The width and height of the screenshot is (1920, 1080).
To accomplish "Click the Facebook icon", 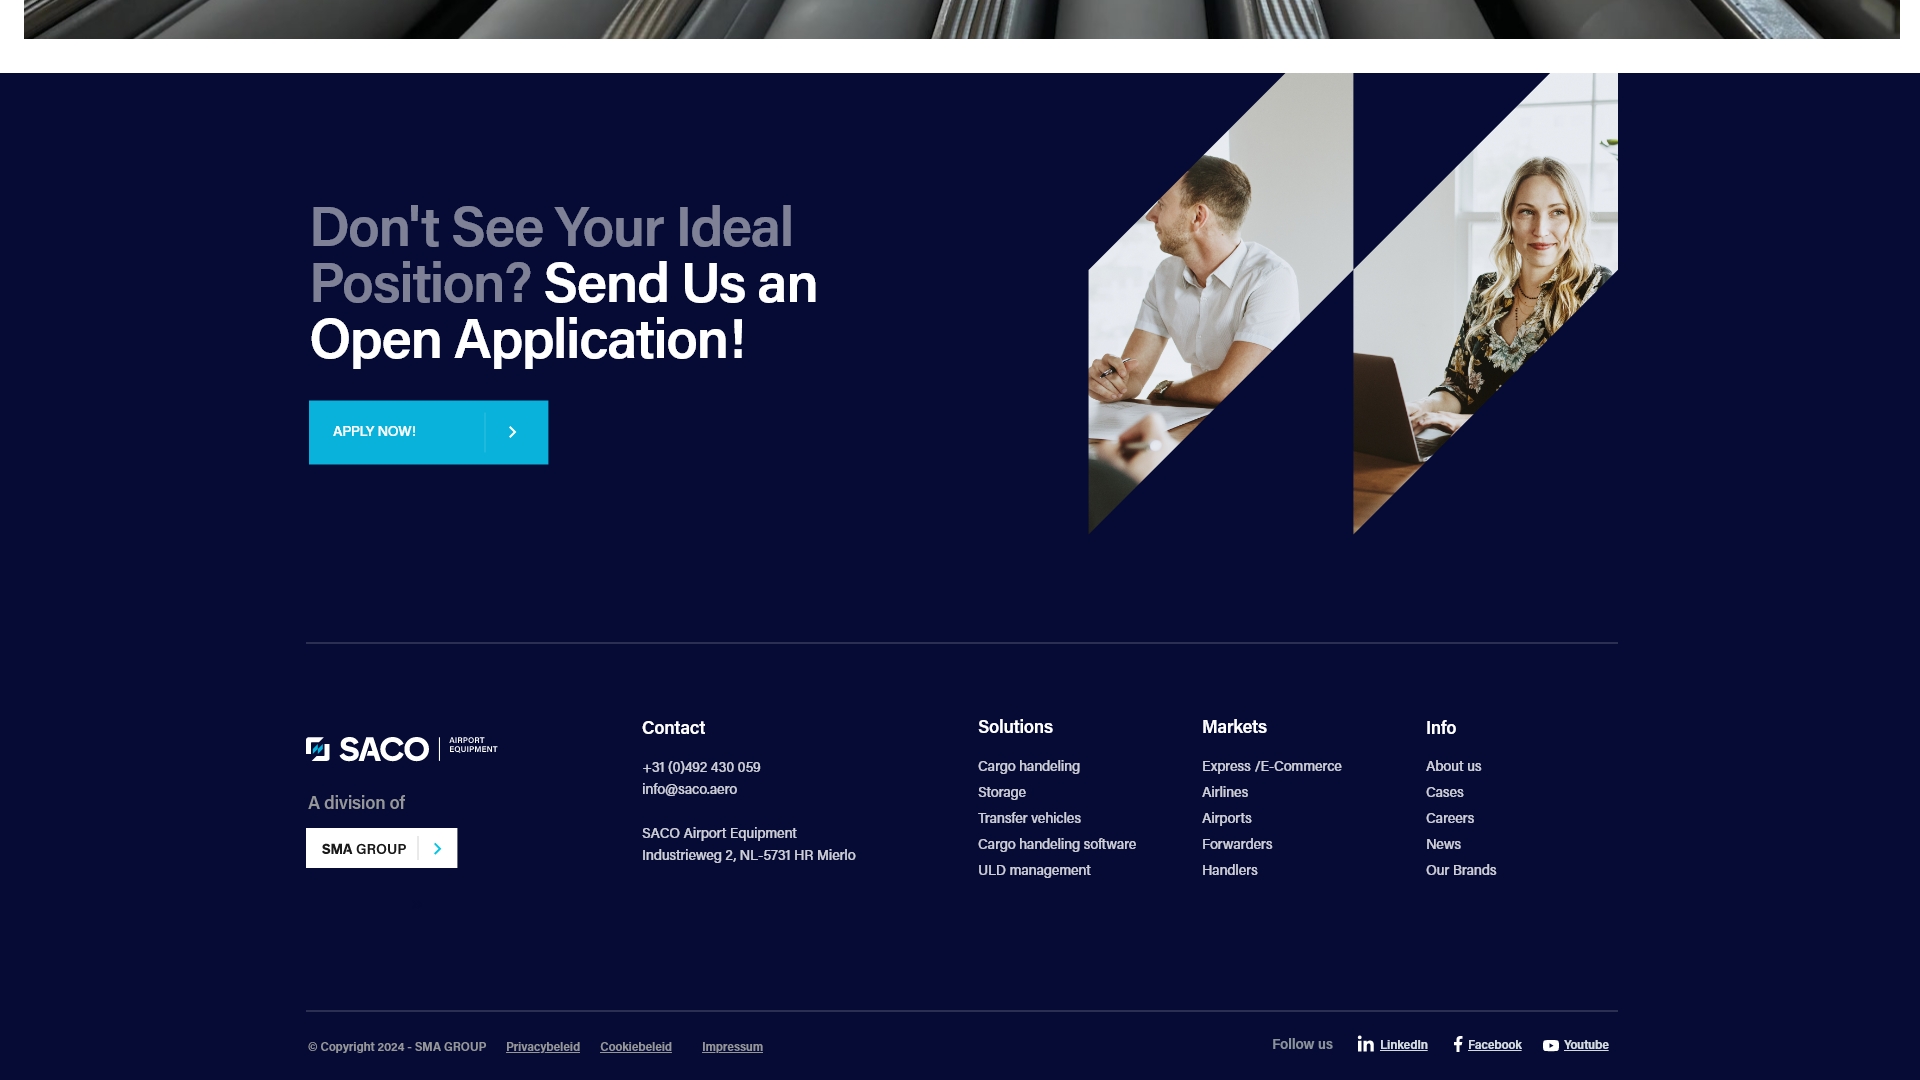I will [1458, 1044].
